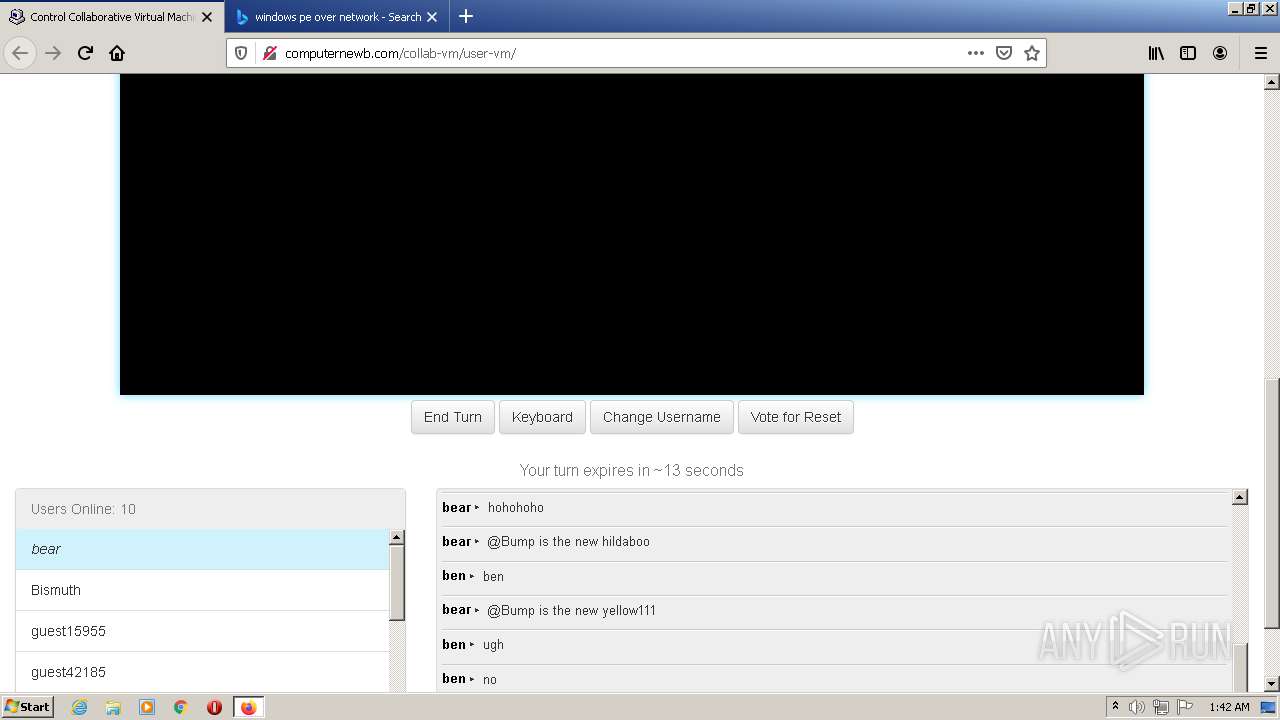1280x720 pixels.
Task: Select user bear in users list
Action: (x=202, y=549)
